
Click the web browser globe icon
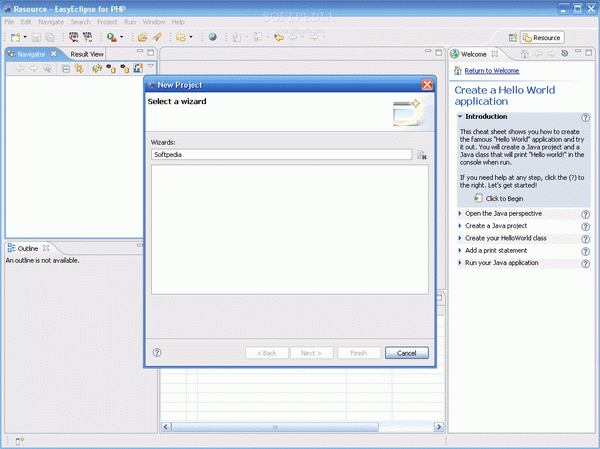click(x=212, y=37)
